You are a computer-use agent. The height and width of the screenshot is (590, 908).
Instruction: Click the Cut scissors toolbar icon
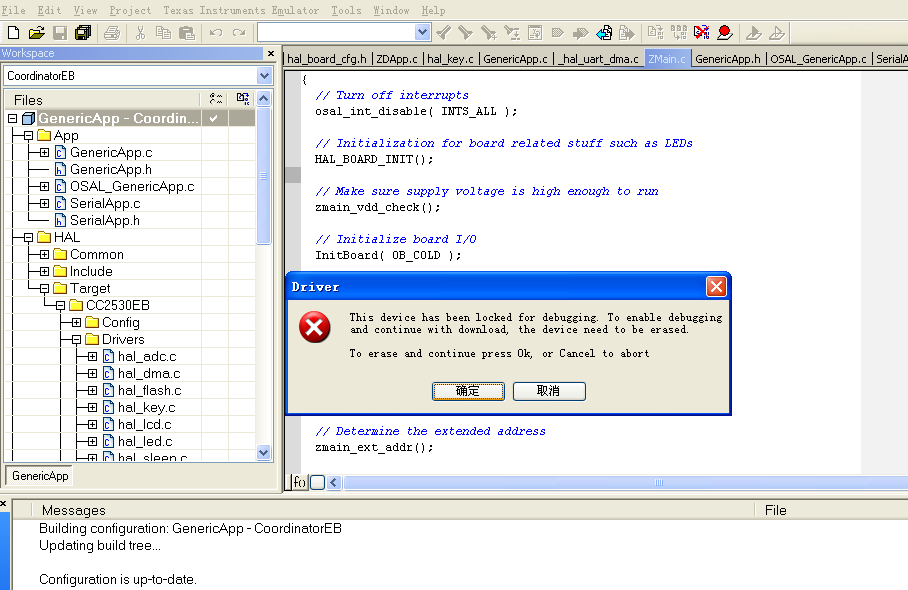(140, 33)
